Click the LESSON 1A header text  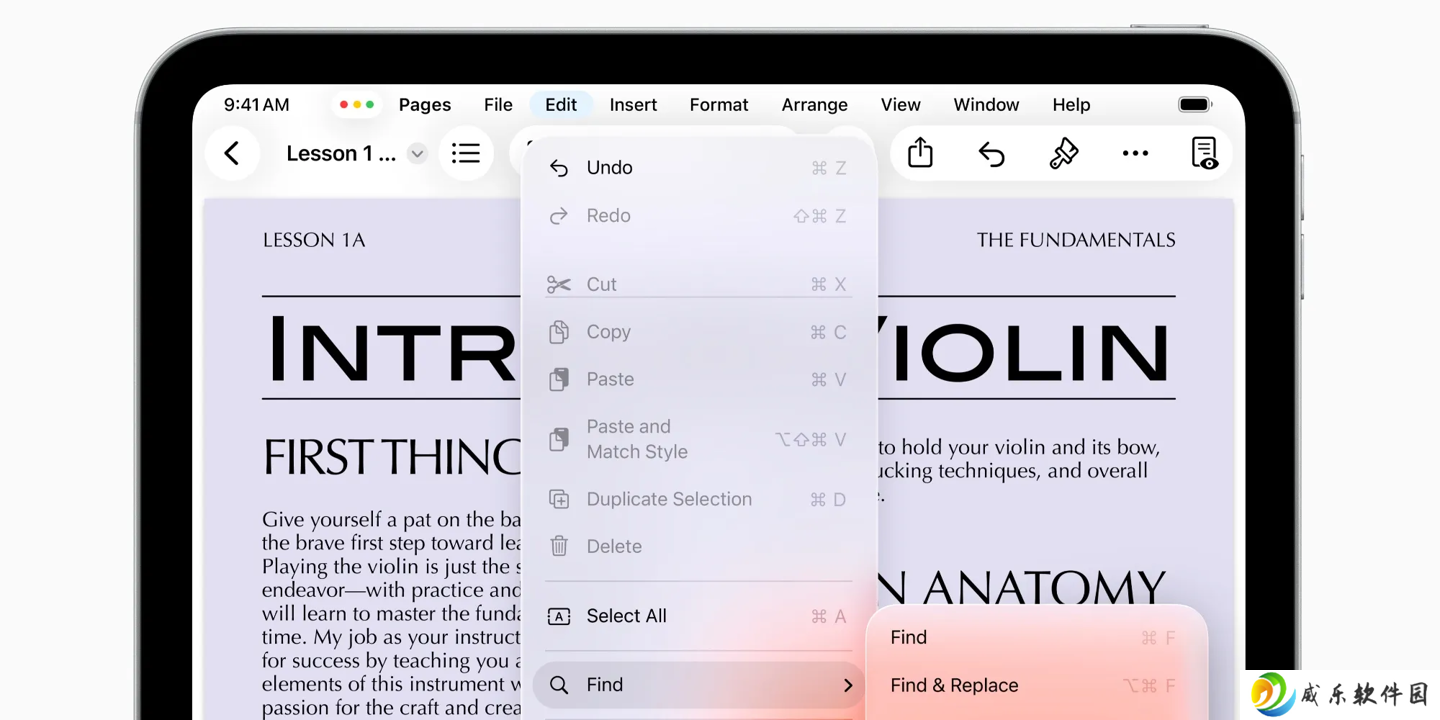click(314, 240)
